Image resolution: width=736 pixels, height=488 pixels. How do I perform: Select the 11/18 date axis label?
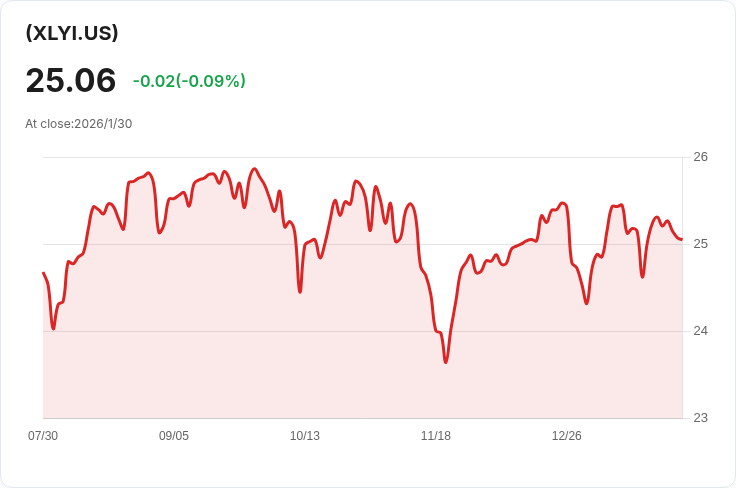[x=436, y=436]
